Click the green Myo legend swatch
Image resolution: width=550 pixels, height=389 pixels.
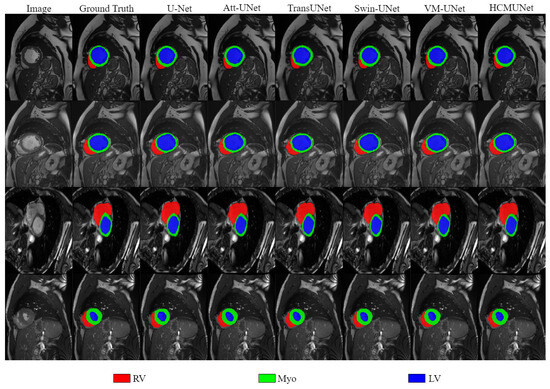tap(267, 378)
